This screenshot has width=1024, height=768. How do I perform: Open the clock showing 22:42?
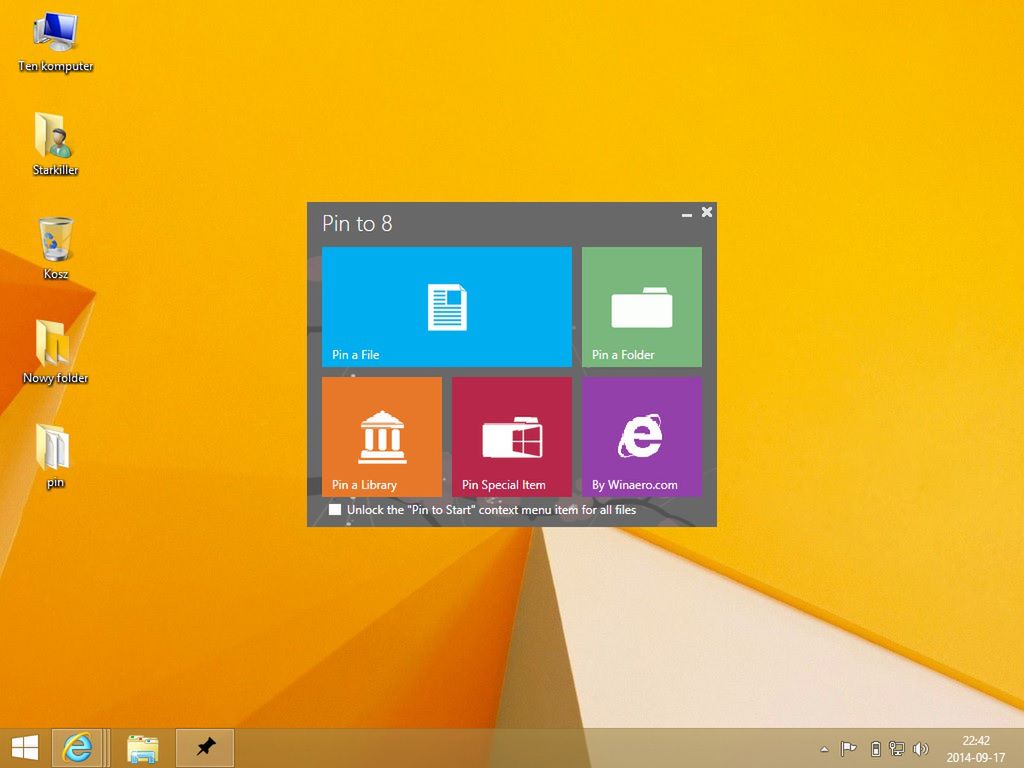click(976, 748)
